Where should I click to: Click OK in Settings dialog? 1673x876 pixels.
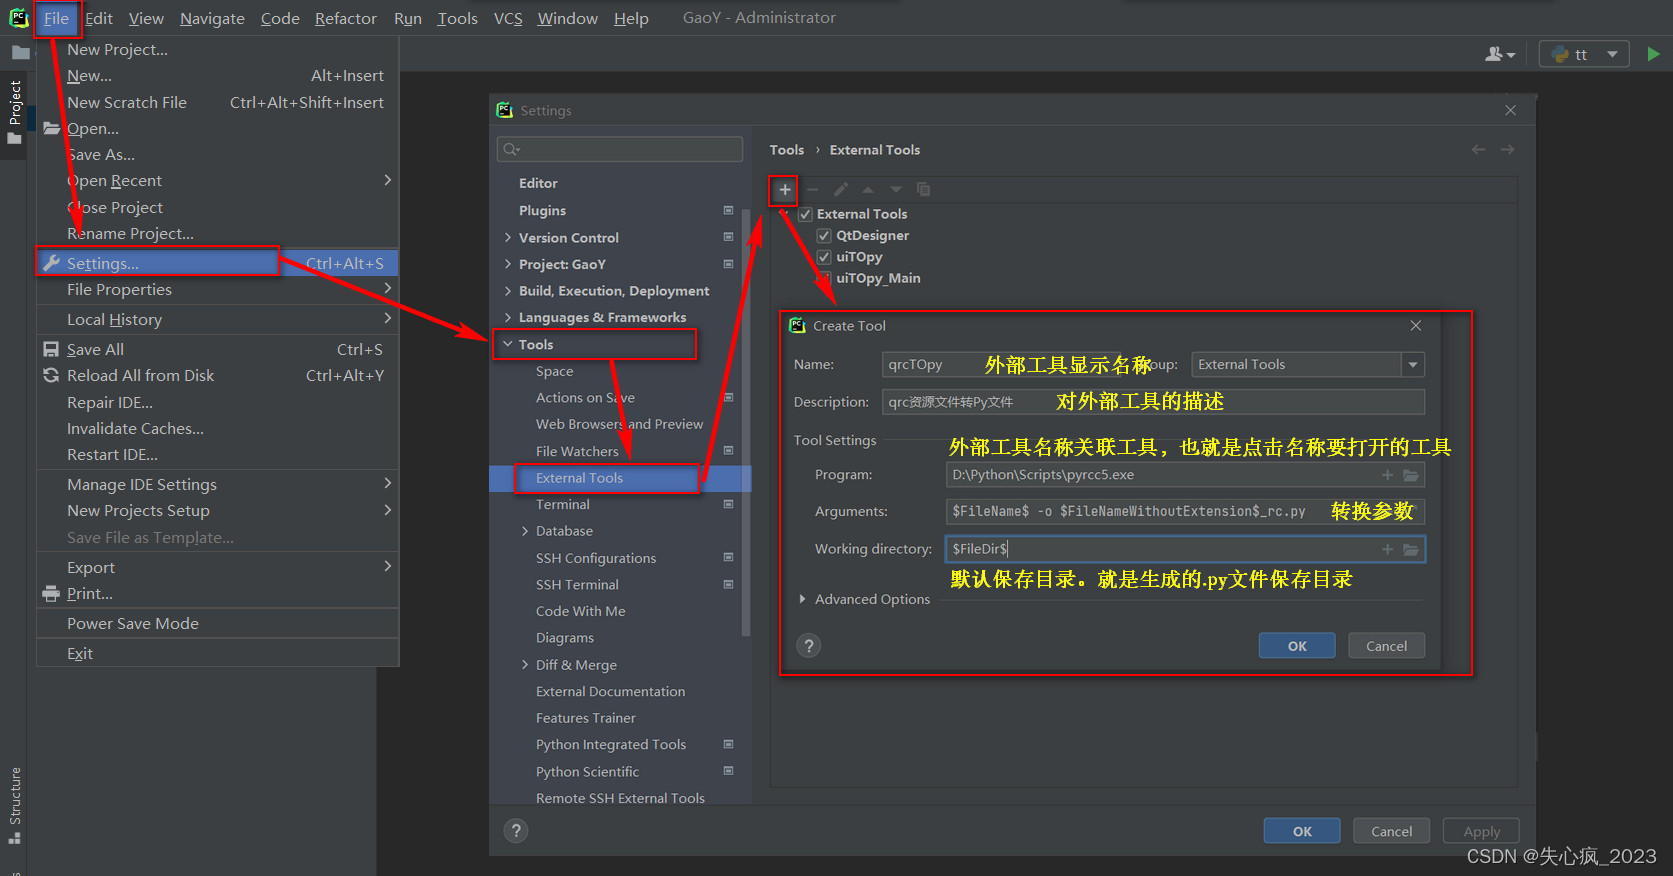pyautogui.click(x=1302, y=831)
